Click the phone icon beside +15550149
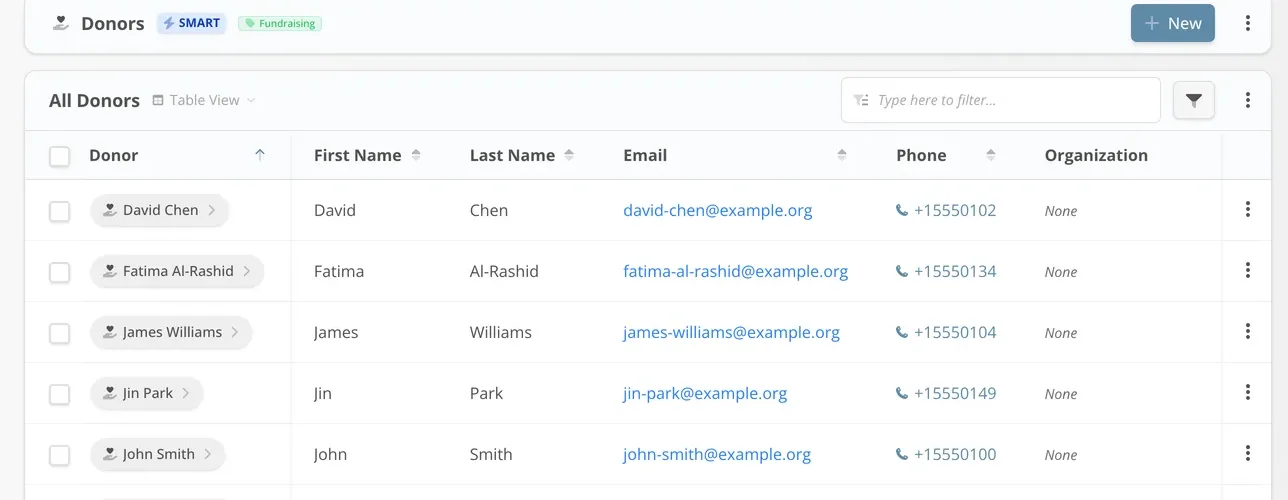This screenshot has width=1288, height=500. (902, 394)
